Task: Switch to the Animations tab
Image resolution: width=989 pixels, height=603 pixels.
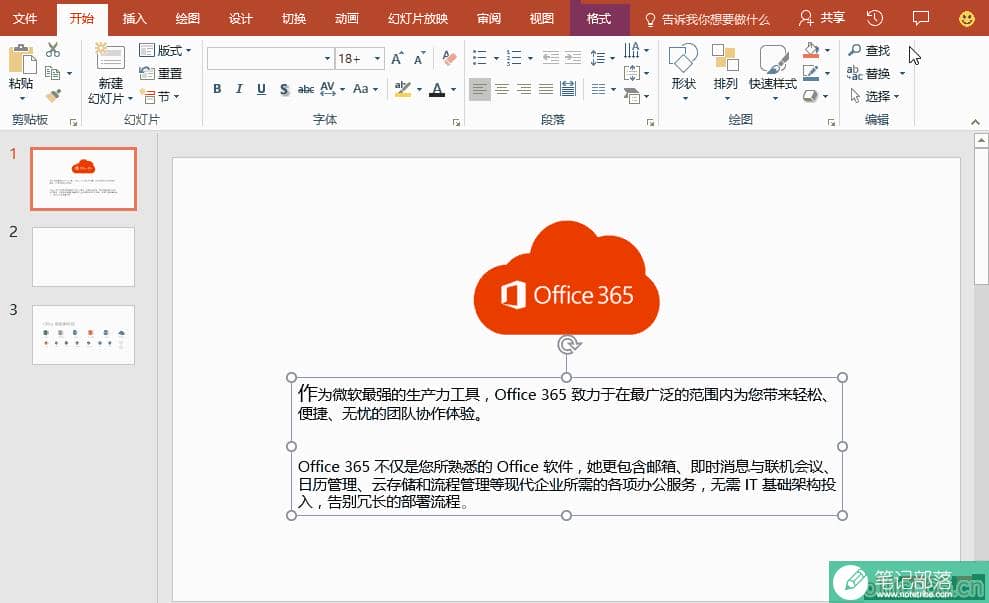Action: click(346, 19)
